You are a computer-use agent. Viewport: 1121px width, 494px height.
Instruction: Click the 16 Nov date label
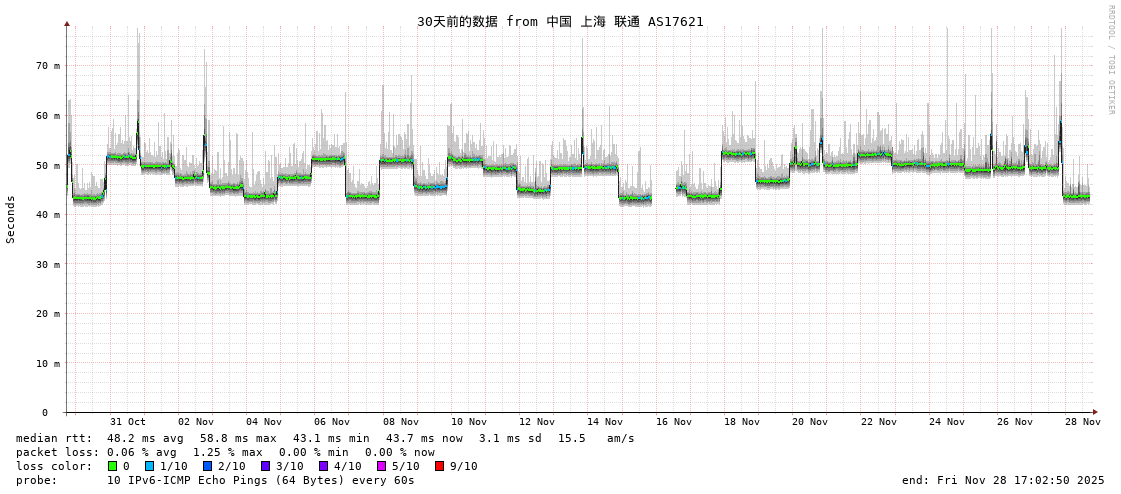674,422
